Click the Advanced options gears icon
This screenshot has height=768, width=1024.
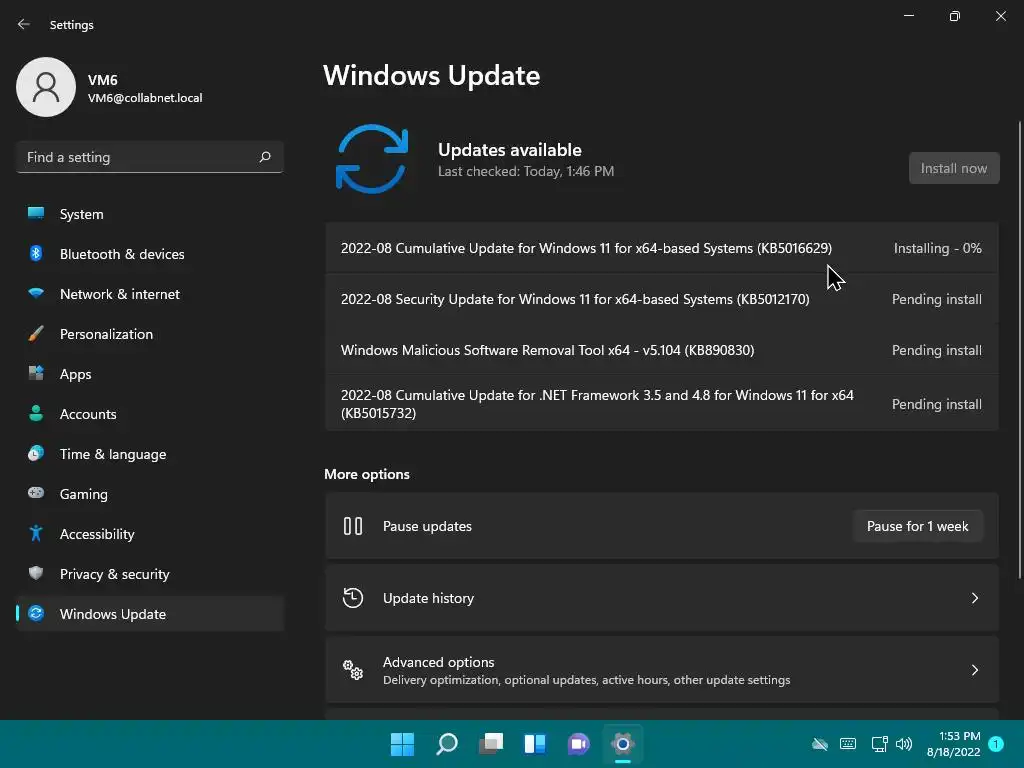[353, 669]
